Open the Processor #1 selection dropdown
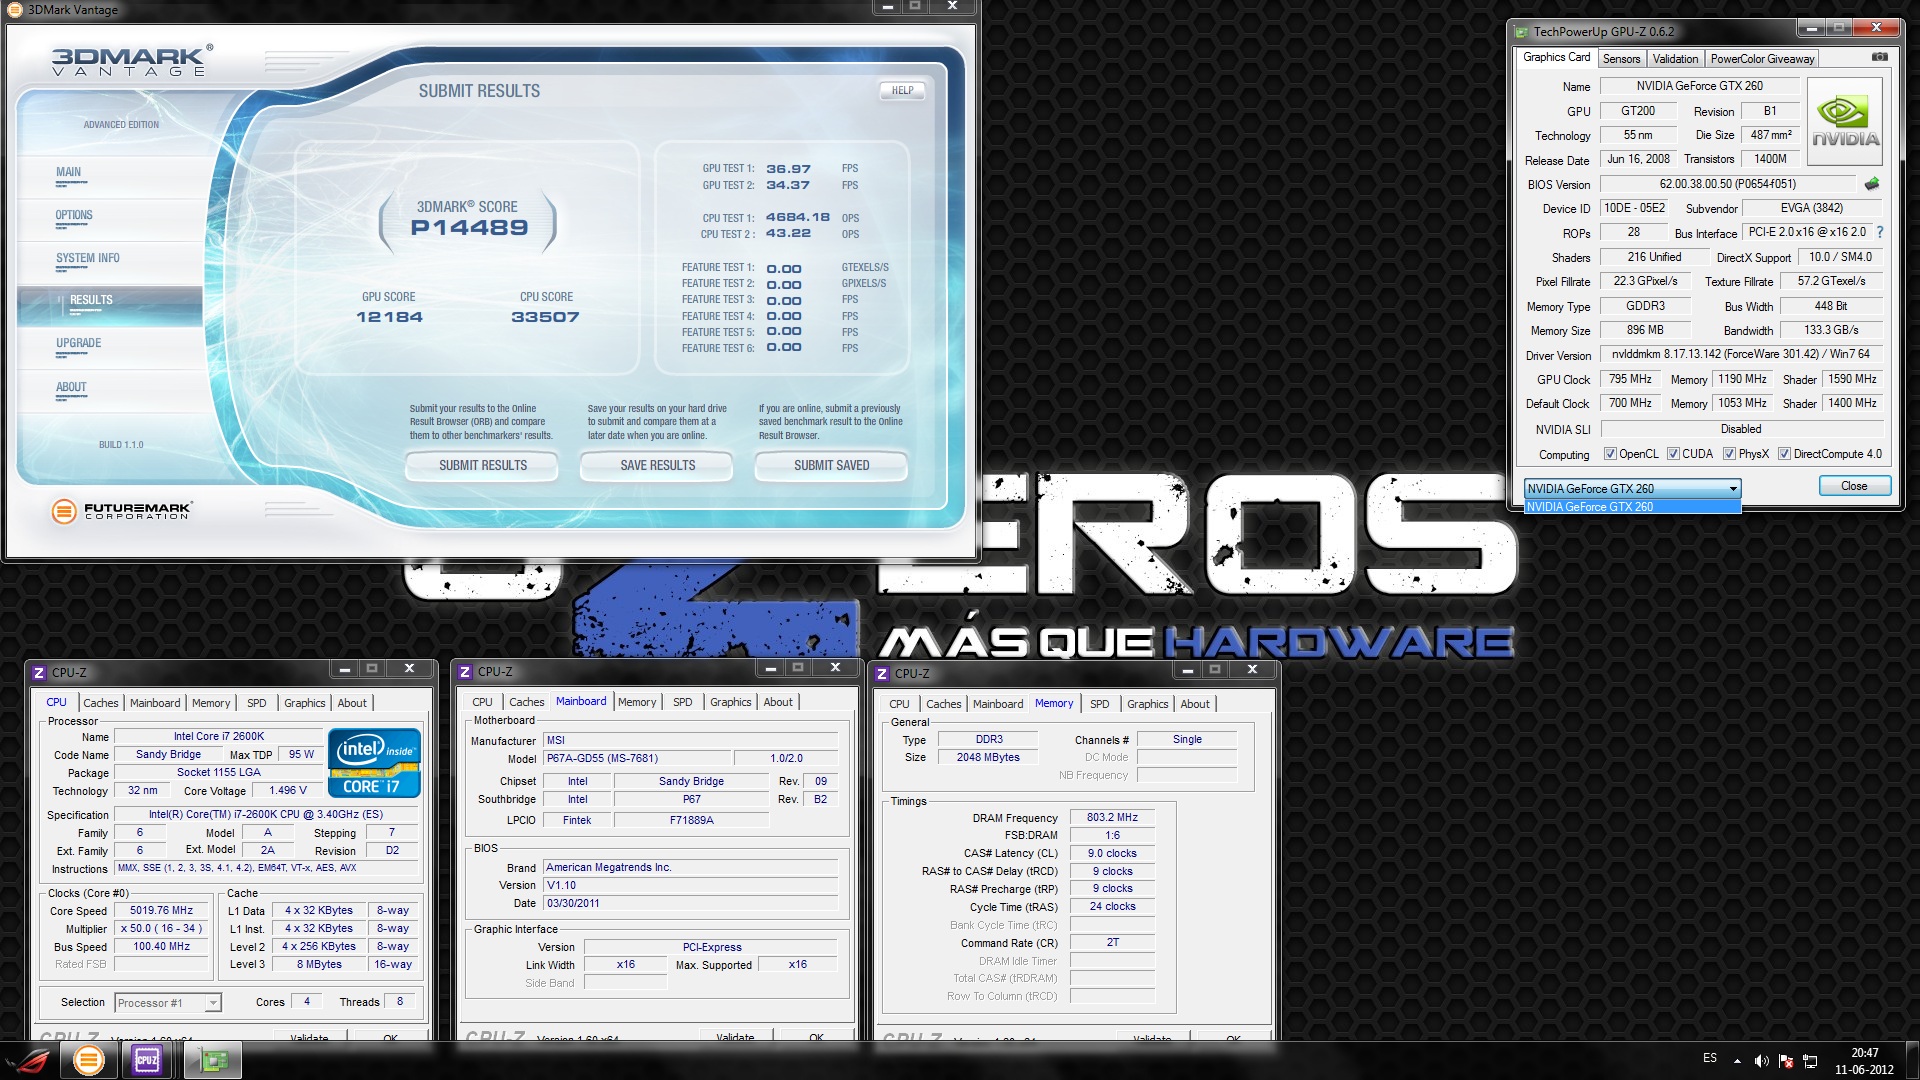 [167, 1002]
